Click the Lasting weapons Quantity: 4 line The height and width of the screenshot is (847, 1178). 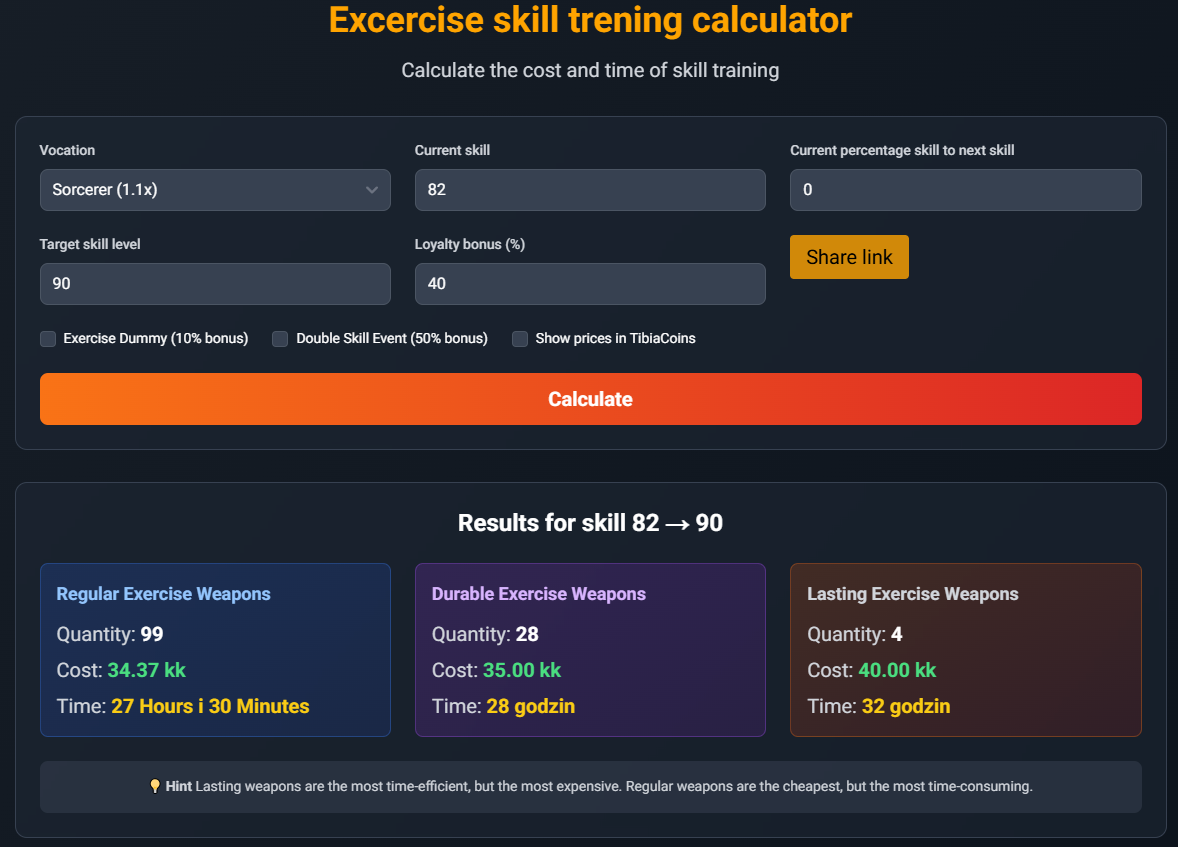[855, 634]
